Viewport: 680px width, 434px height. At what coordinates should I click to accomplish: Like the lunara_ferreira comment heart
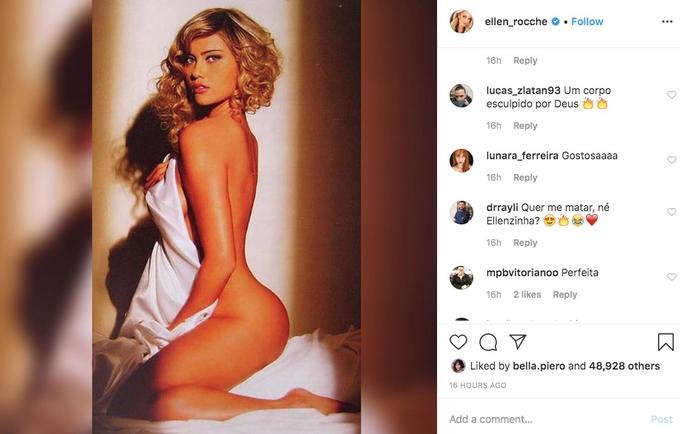pyautogui.click(x=671, y=160)
